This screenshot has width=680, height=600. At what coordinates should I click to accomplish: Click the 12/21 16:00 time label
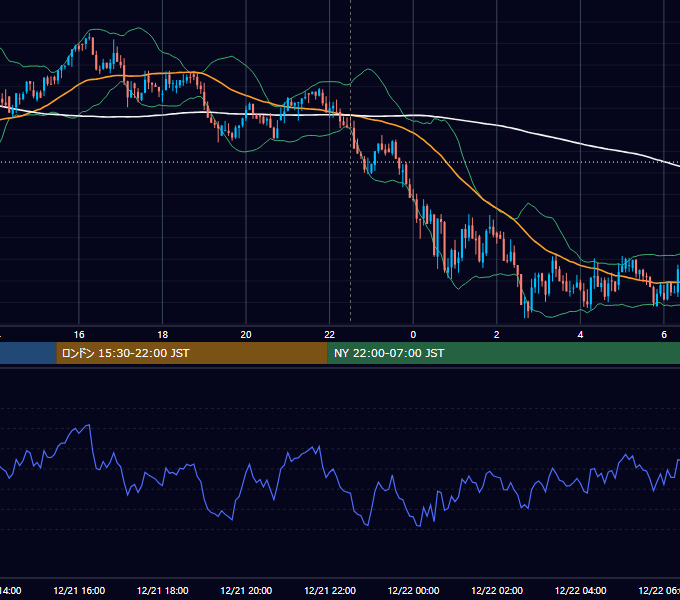pyautogui.click(x=79, y=590)
